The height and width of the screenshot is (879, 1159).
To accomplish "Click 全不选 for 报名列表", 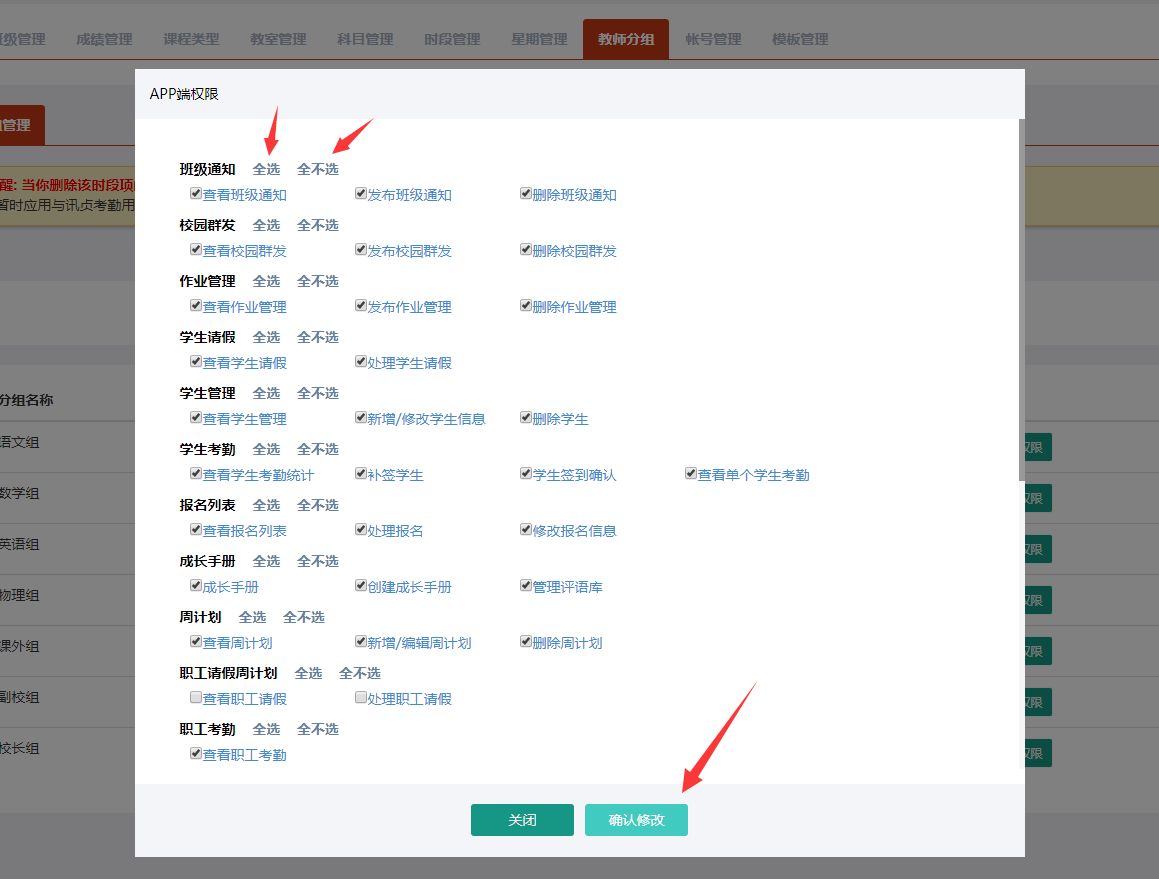I will tap(318, 506).
